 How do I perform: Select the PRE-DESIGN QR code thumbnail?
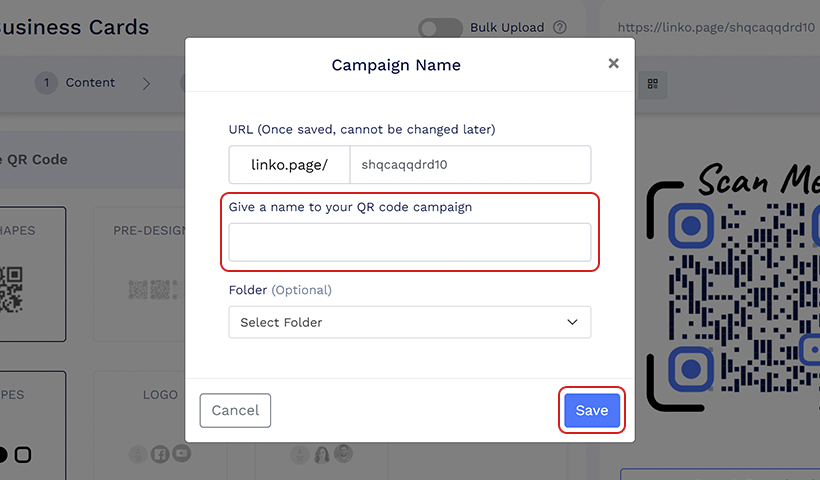point(153,290)
